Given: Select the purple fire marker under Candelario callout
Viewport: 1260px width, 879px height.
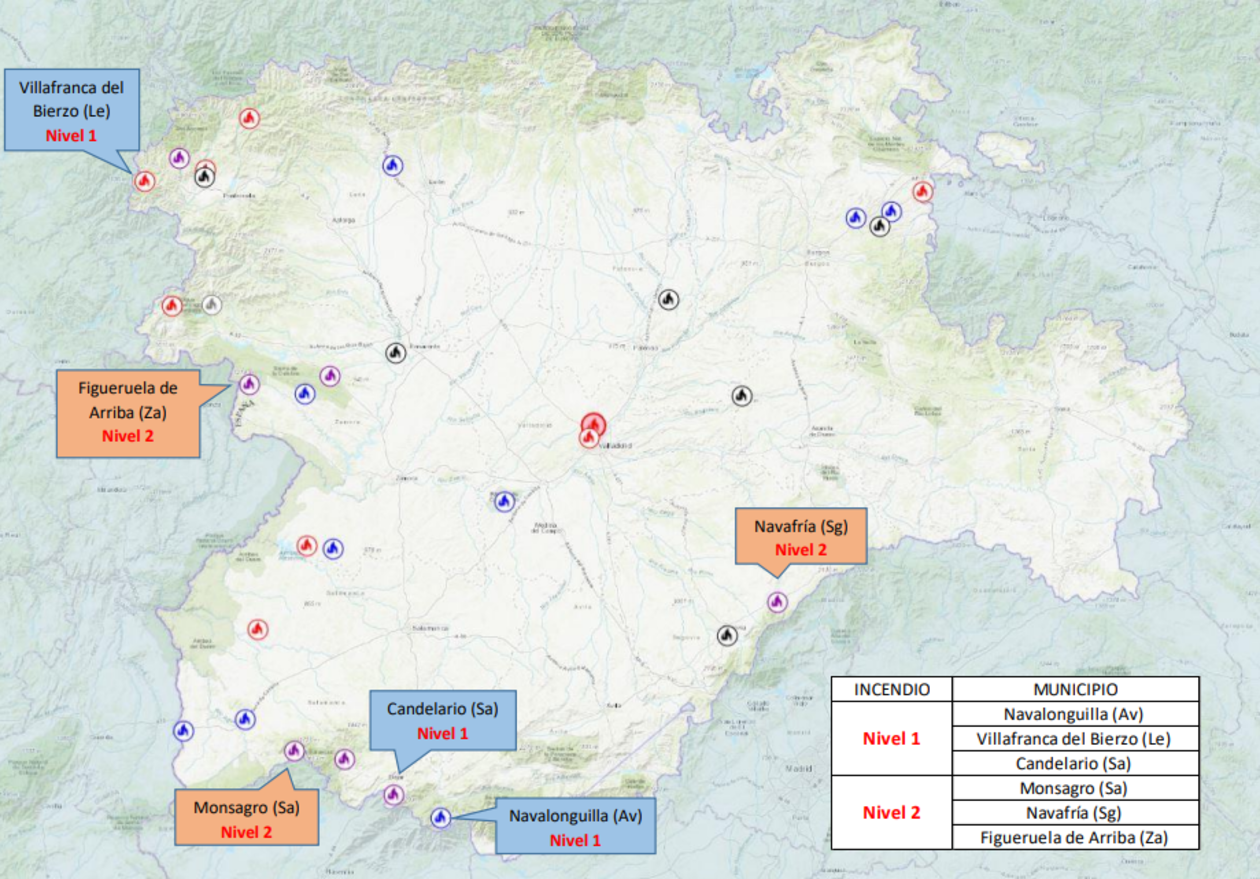Looking at the screenshot, I should click(393, 795).
